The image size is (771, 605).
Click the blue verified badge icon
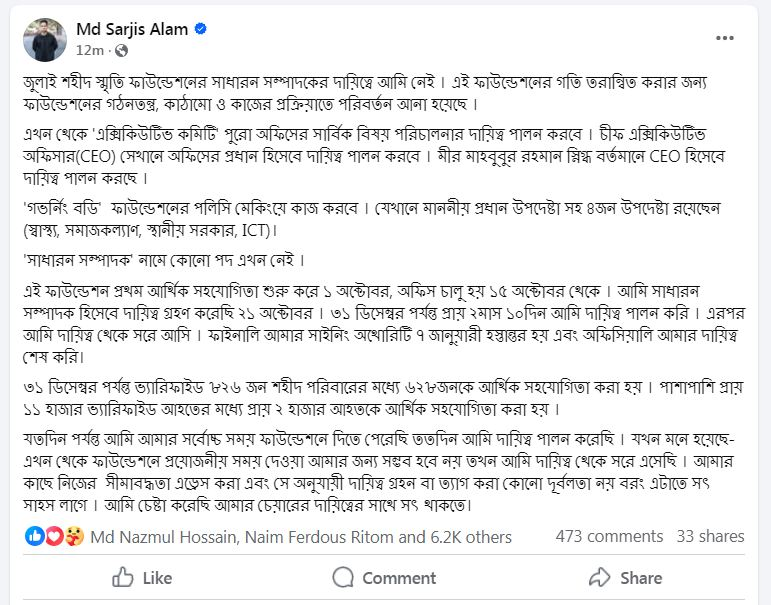[201, 30]
